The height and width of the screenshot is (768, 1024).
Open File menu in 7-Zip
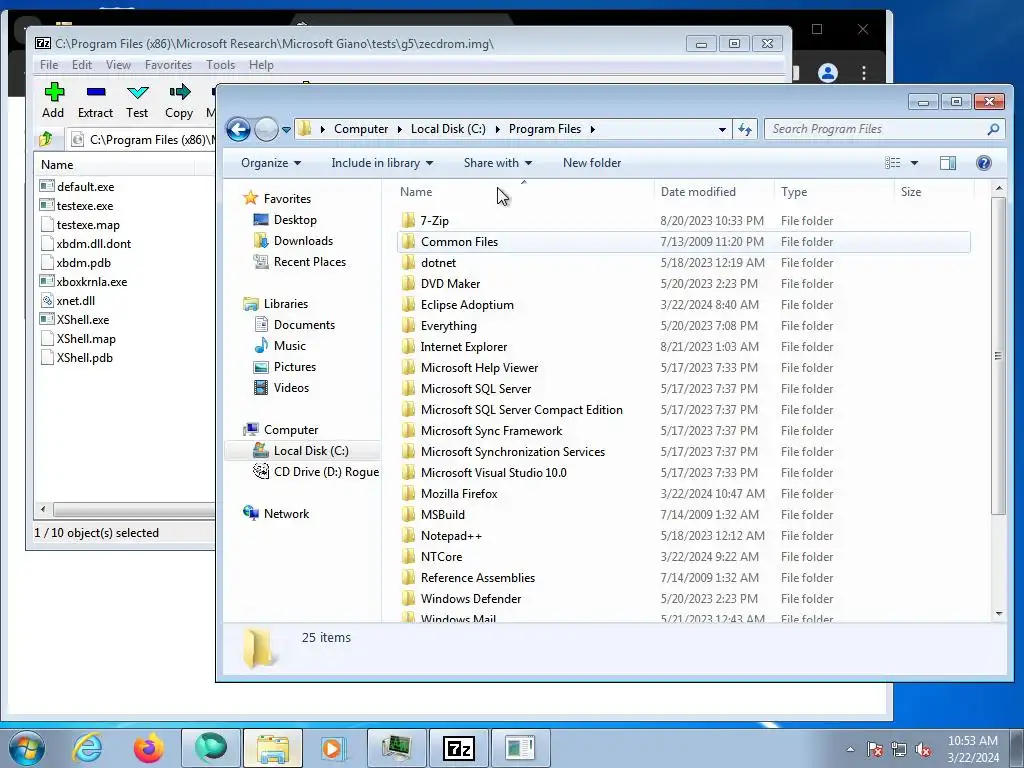pos(49,65)
